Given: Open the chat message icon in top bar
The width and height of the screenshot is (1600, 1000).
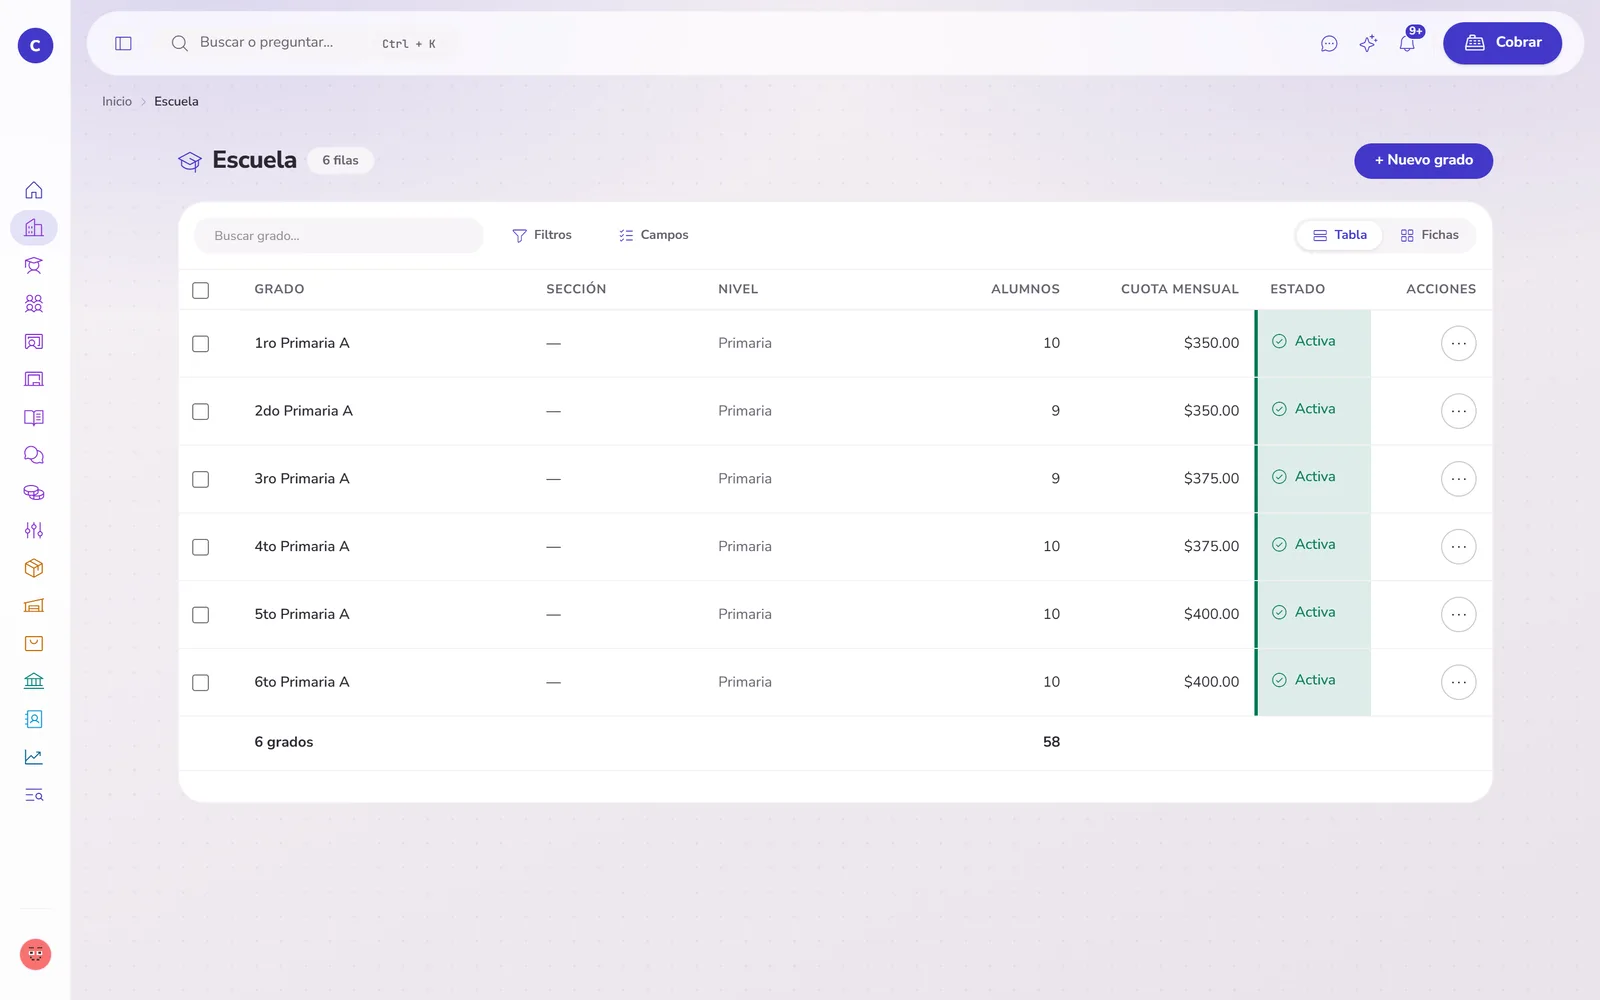Looking at the screenshot, I should coord(1329,43).
